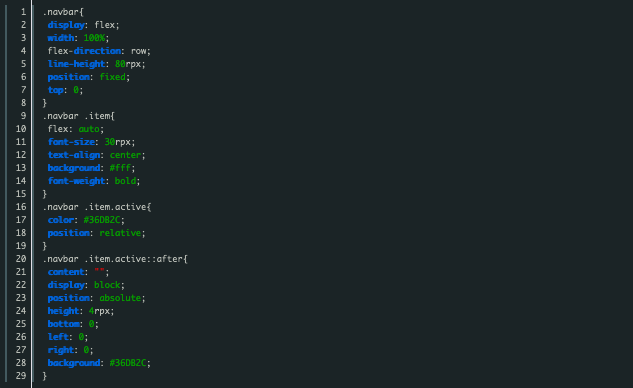
Task: Place cursor on line-height 80rpx value
Action: click(128, 64)
